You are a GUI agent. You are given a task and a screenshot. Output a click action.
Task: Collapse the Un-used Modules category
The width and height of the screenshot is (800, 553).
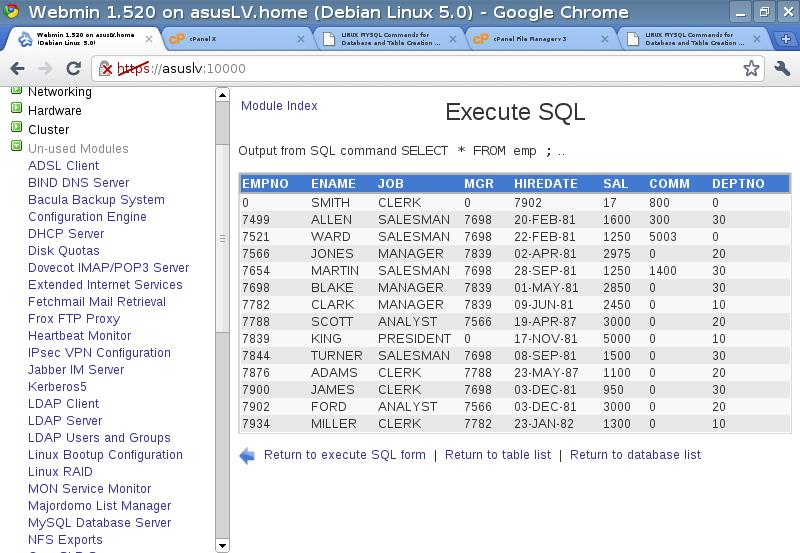click(x=16, y=147)
